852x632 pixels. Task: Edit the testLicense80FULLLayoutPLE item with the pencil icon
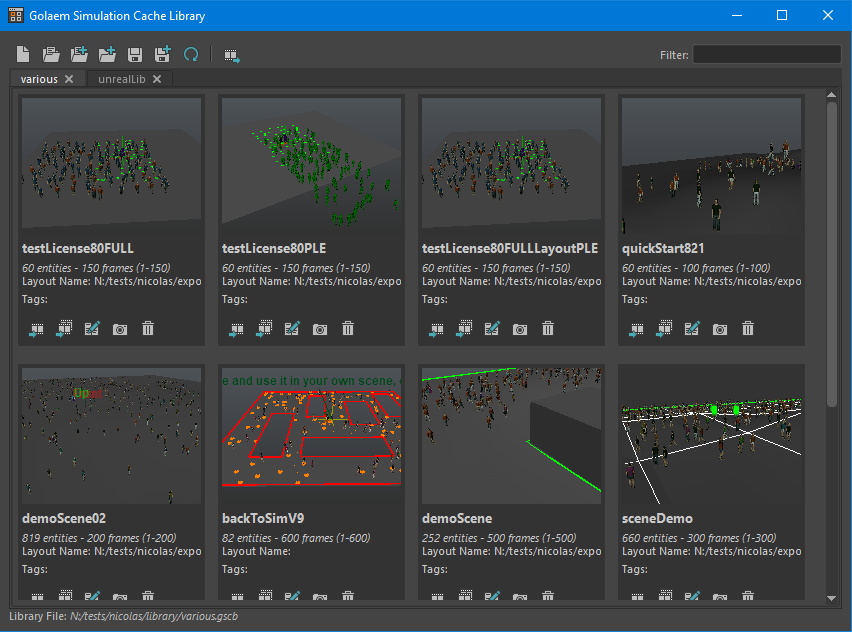pyautogui.click(x=492, y=328)
